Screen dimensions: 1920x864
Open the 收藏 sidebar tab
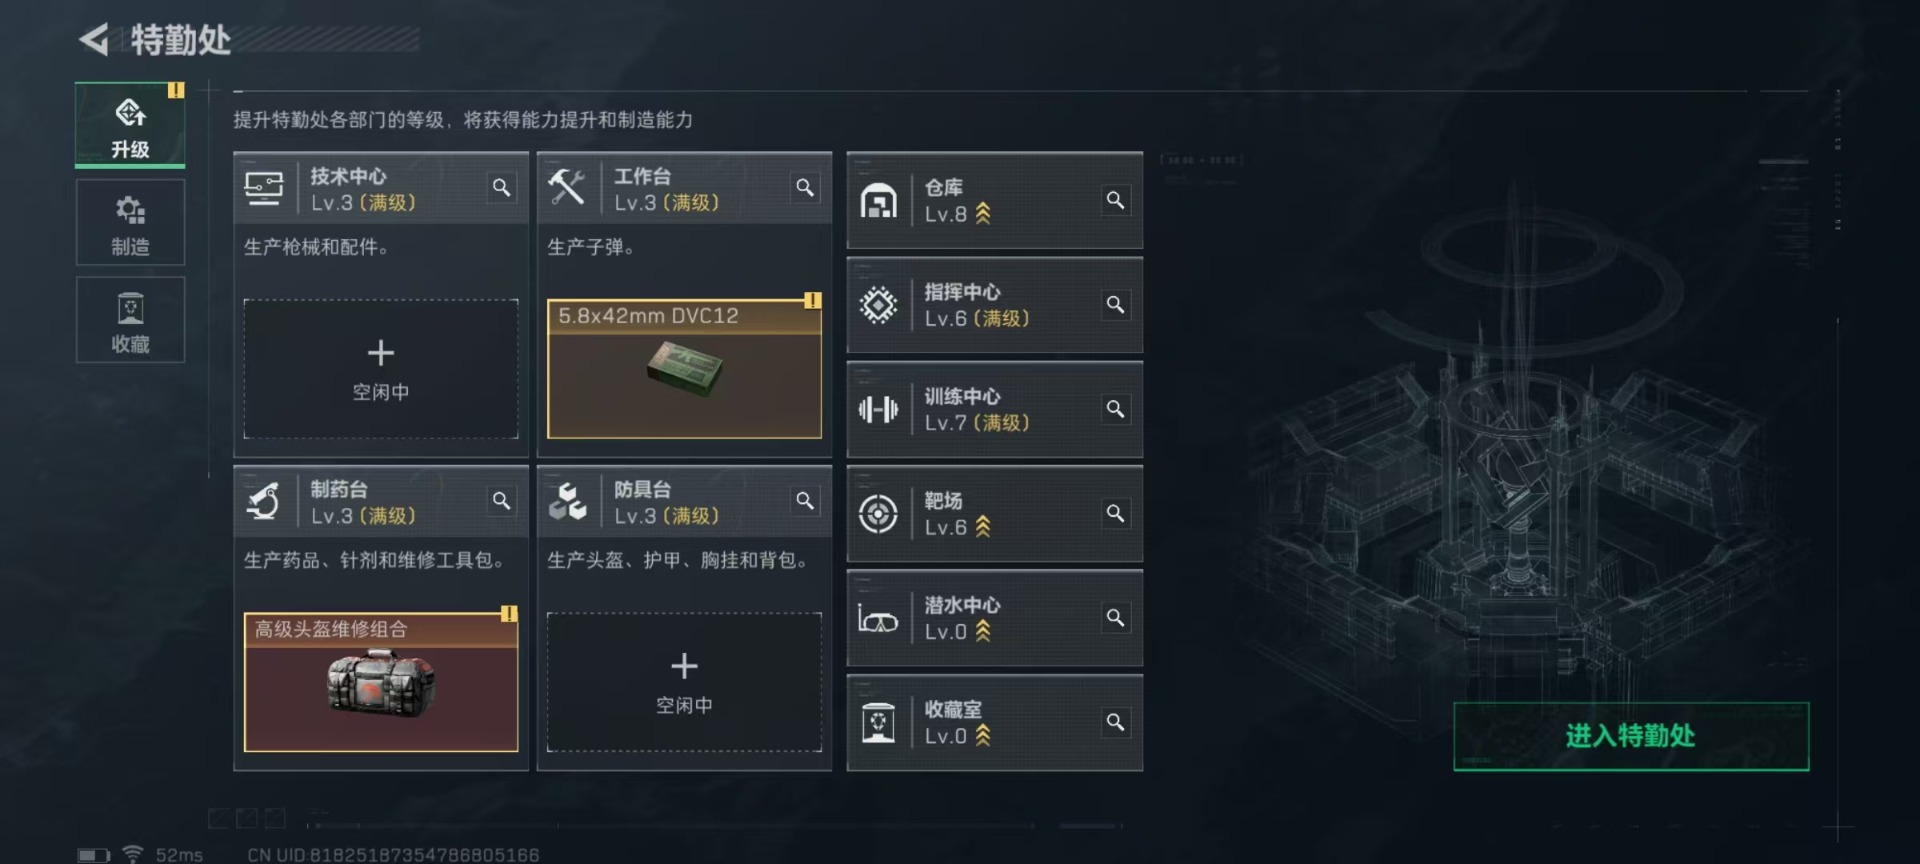[130, 320]
